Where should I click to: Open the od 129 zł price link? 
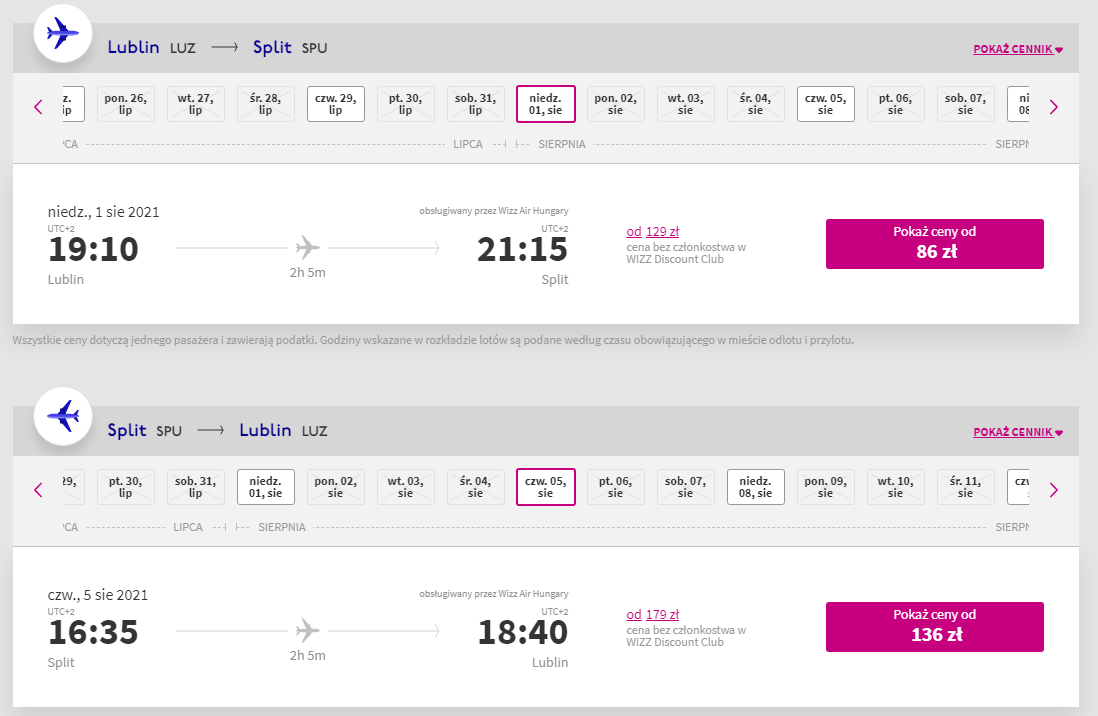653,231
